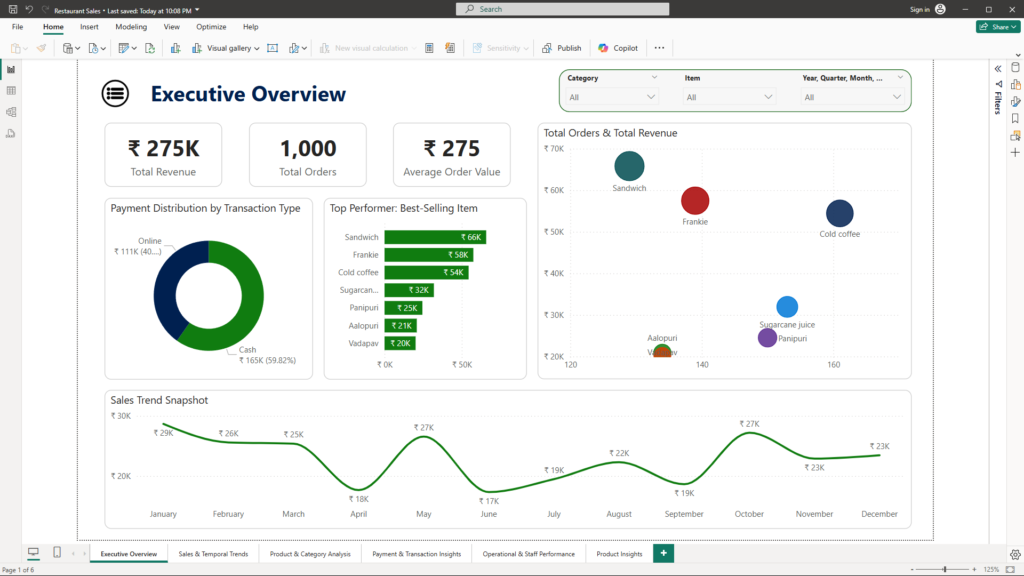Click the save icon in title bar

(x=12, y=9)
